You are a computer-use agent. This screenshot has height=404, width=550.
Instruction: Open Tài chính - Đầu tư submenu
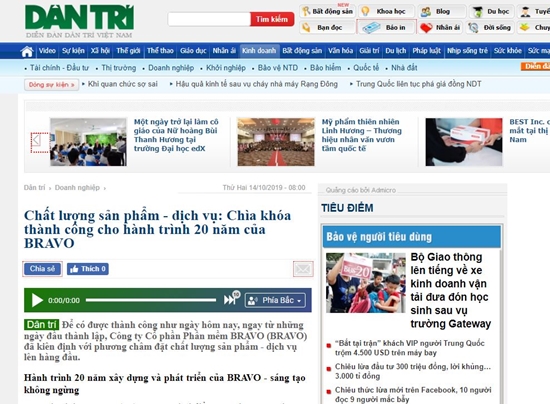click(x=59, y=68)
